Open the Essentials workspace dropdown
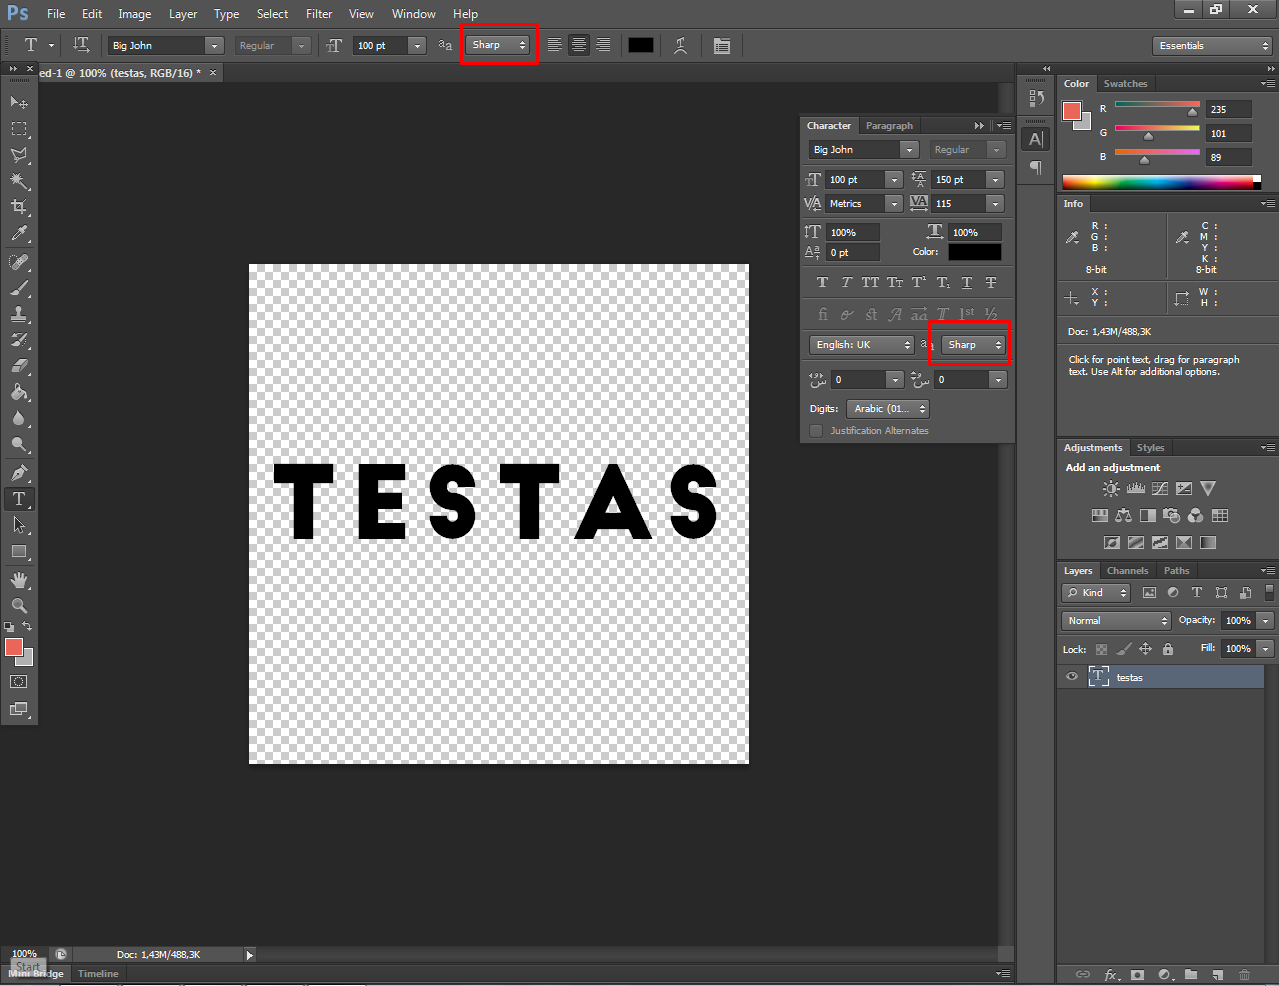This screenshot has height=986, width=1279. point(1212,46)
